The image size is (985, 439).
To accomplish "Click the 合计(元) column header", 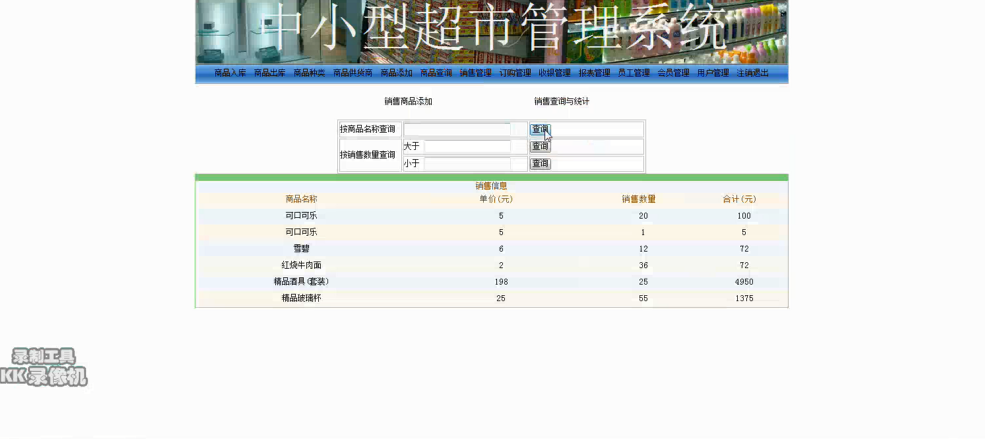I will (x=739, y=199).
